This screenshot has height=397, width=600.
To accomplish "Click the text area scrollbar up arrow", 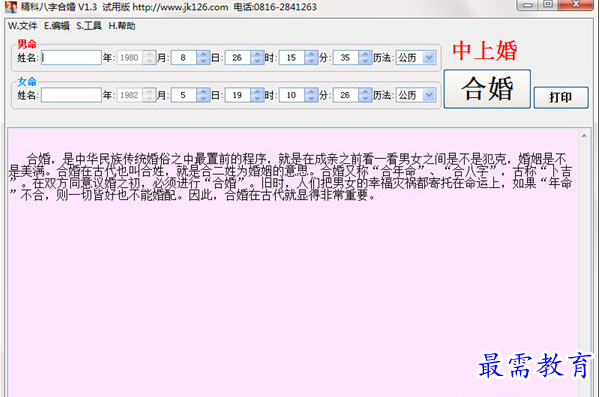I will tap(584, 136).
